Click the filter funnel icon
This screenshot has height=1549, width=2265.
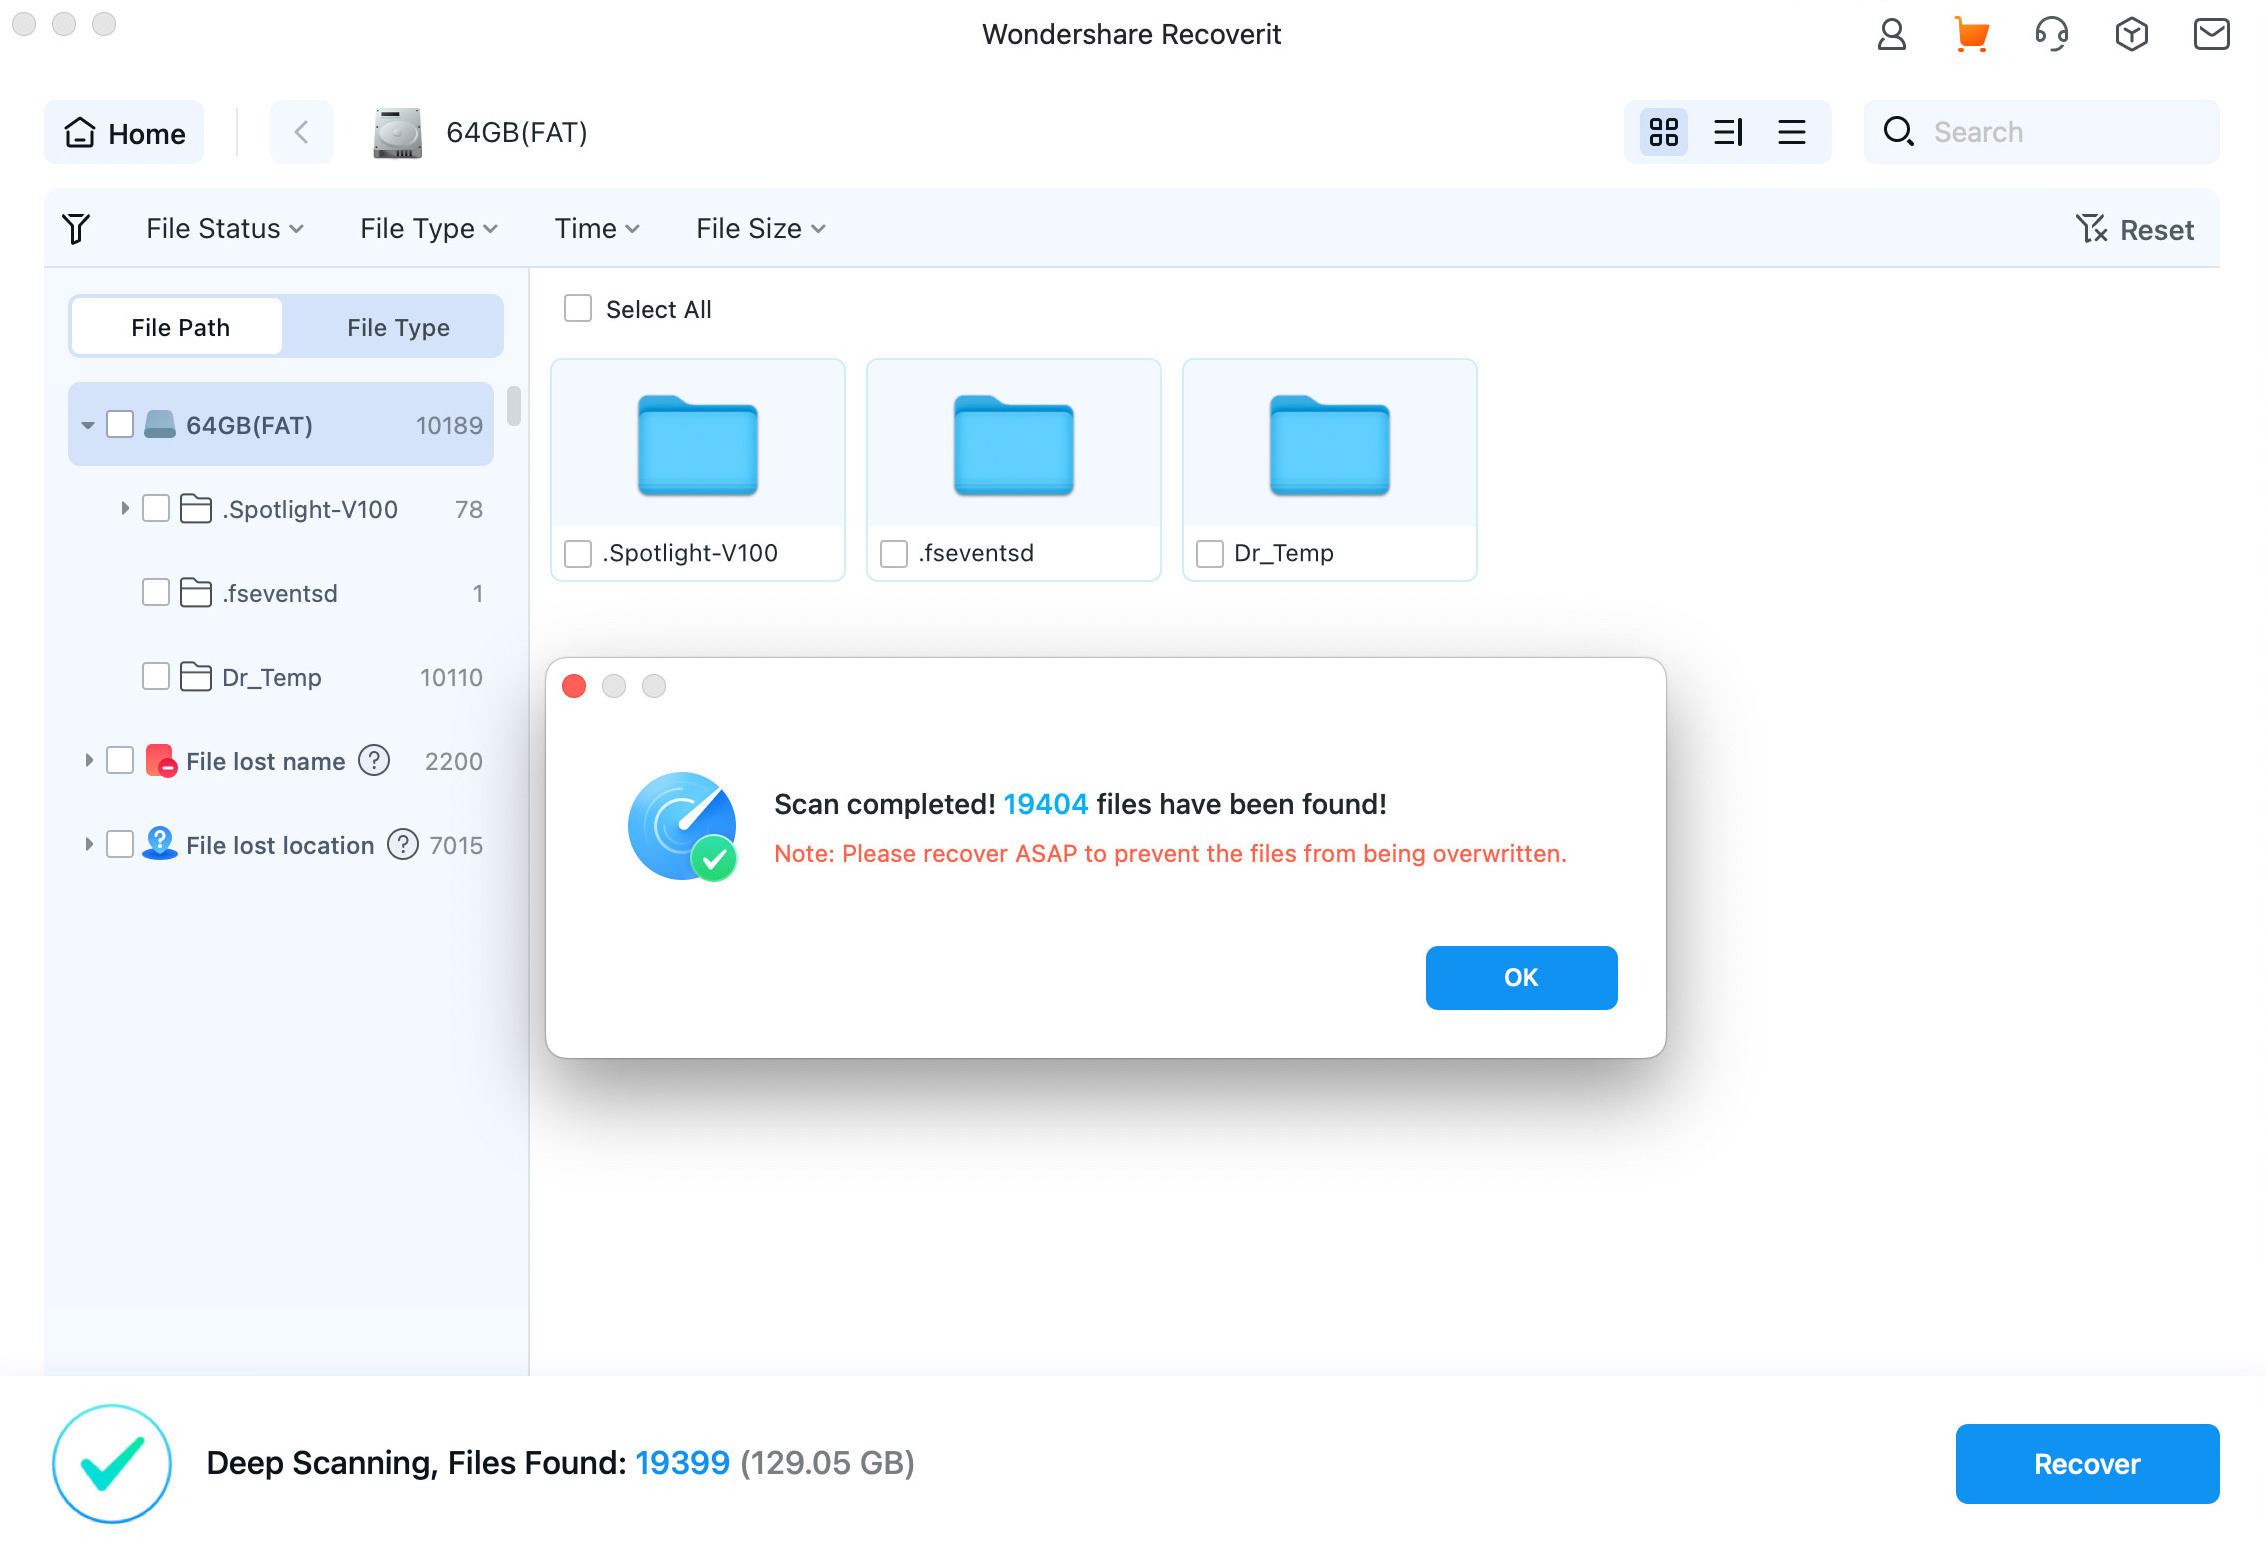[x=76, y=228]
